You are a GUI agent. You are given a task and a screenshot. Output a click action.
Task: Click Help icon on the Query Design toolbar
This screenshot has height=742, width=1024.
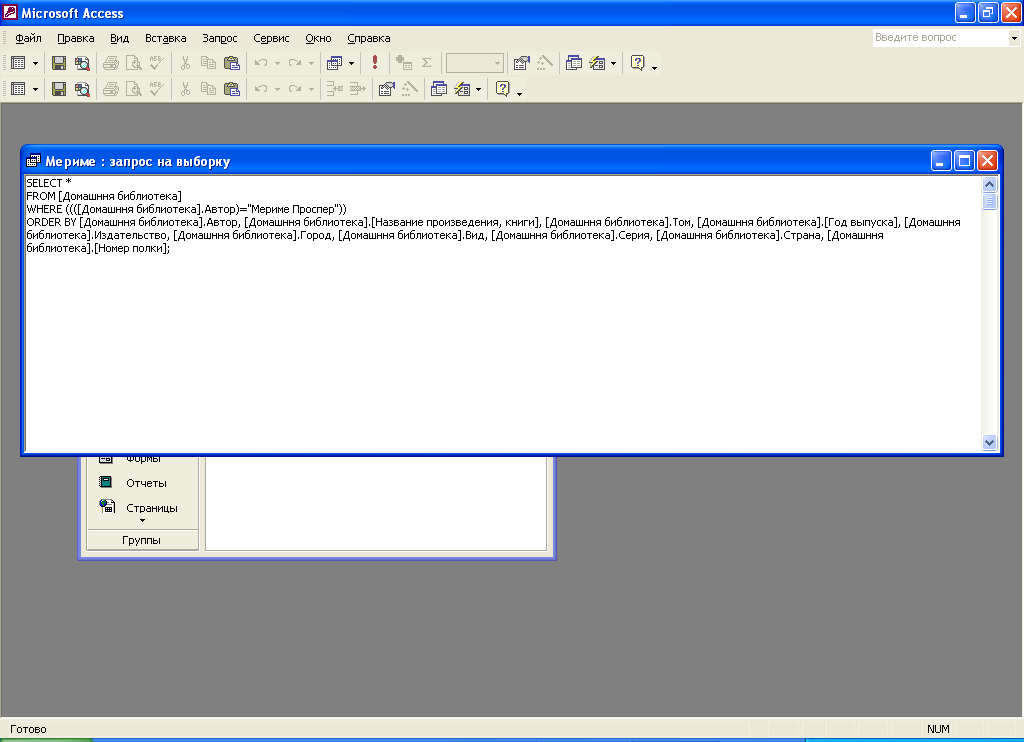638,63
